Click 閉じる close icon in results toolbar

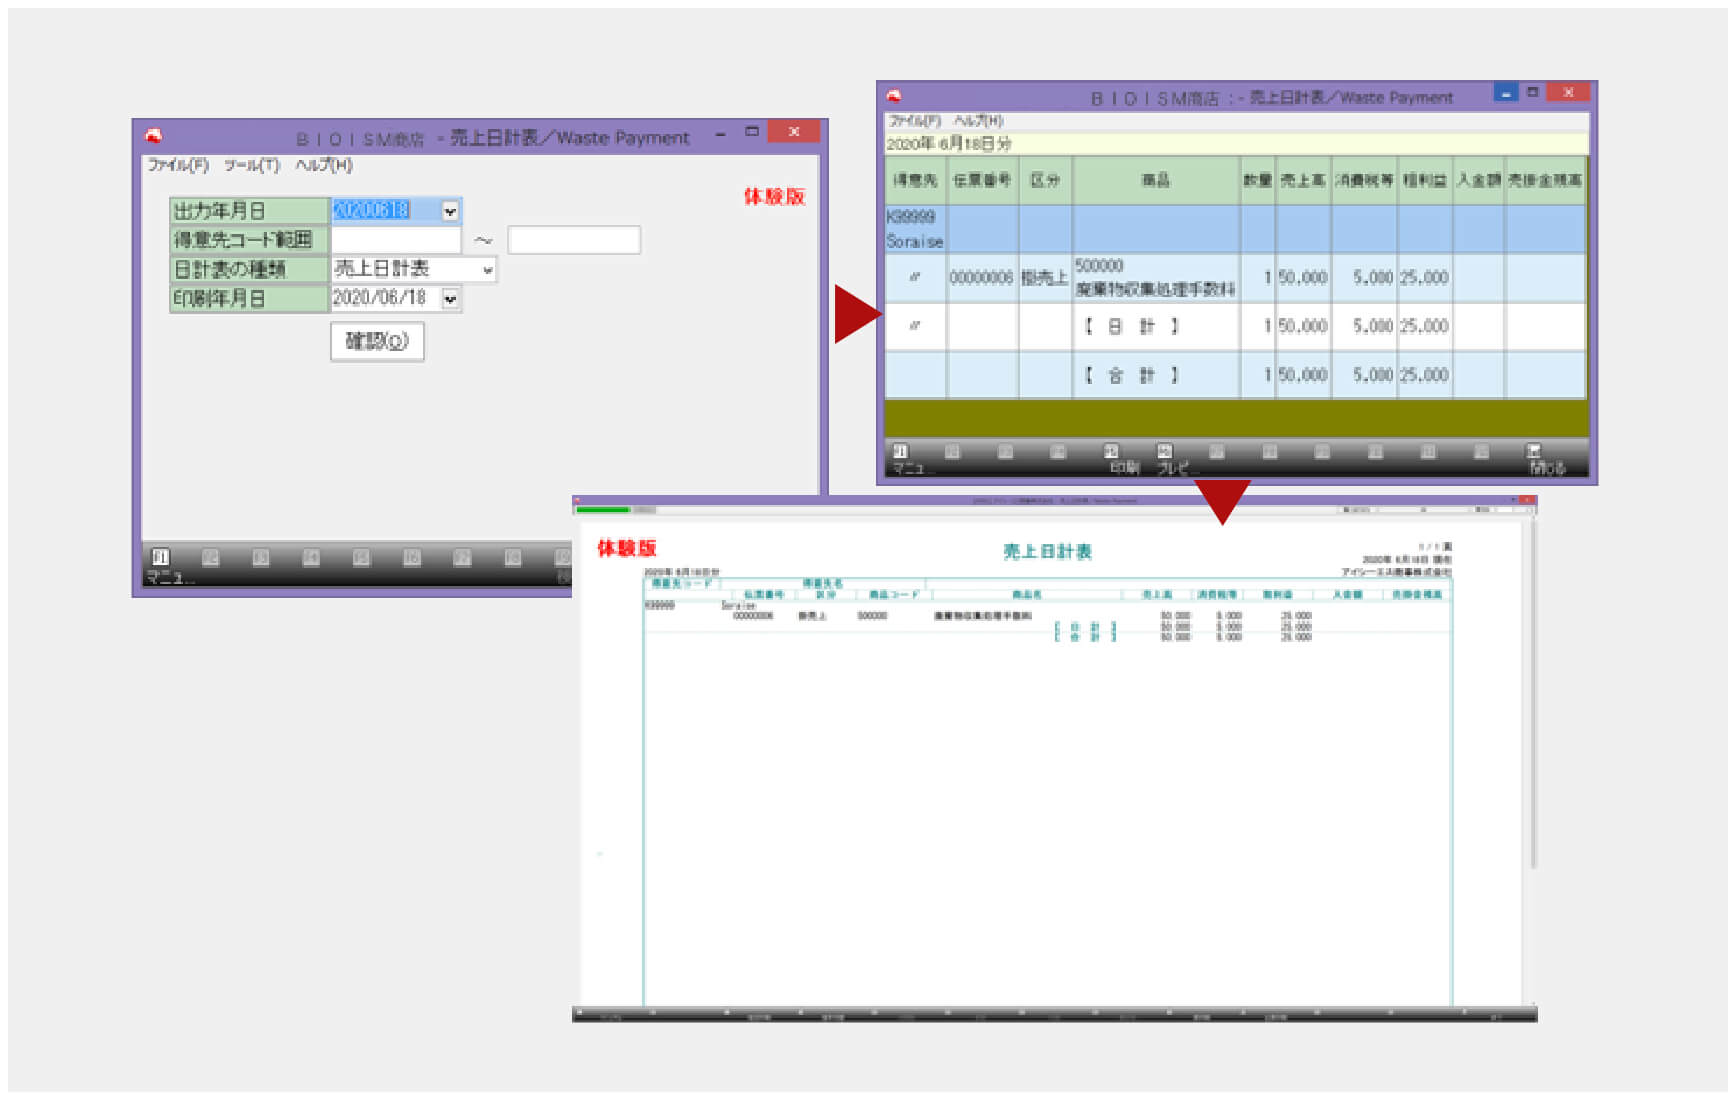[1534, 452]
